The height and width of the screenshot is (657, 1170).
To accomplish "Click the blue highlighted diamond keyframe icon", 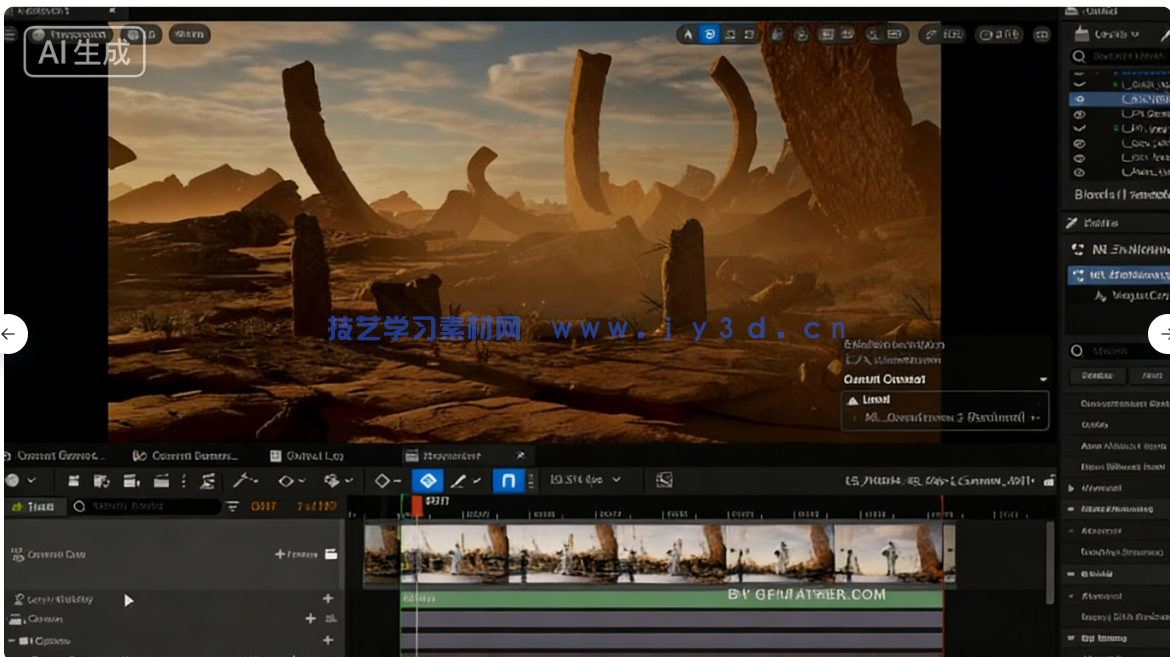I will (428, 481).
